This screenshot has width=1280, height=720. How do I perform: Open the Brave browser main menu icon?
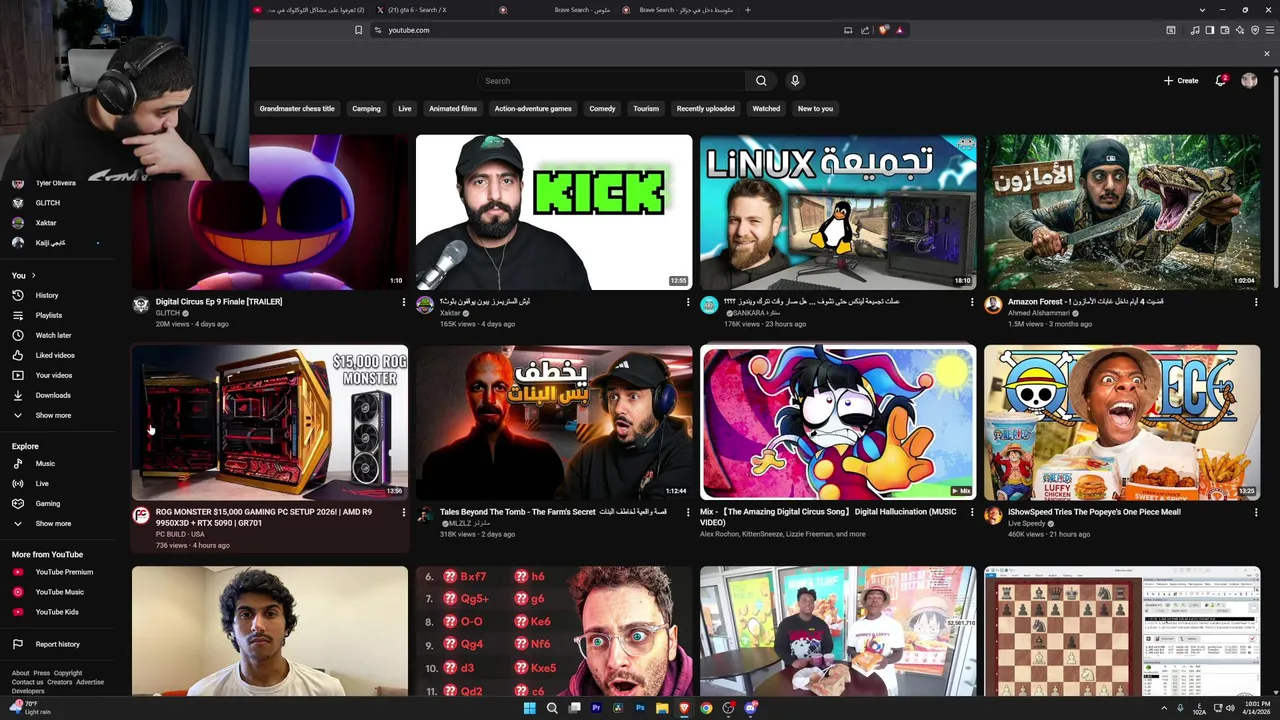1268,30
